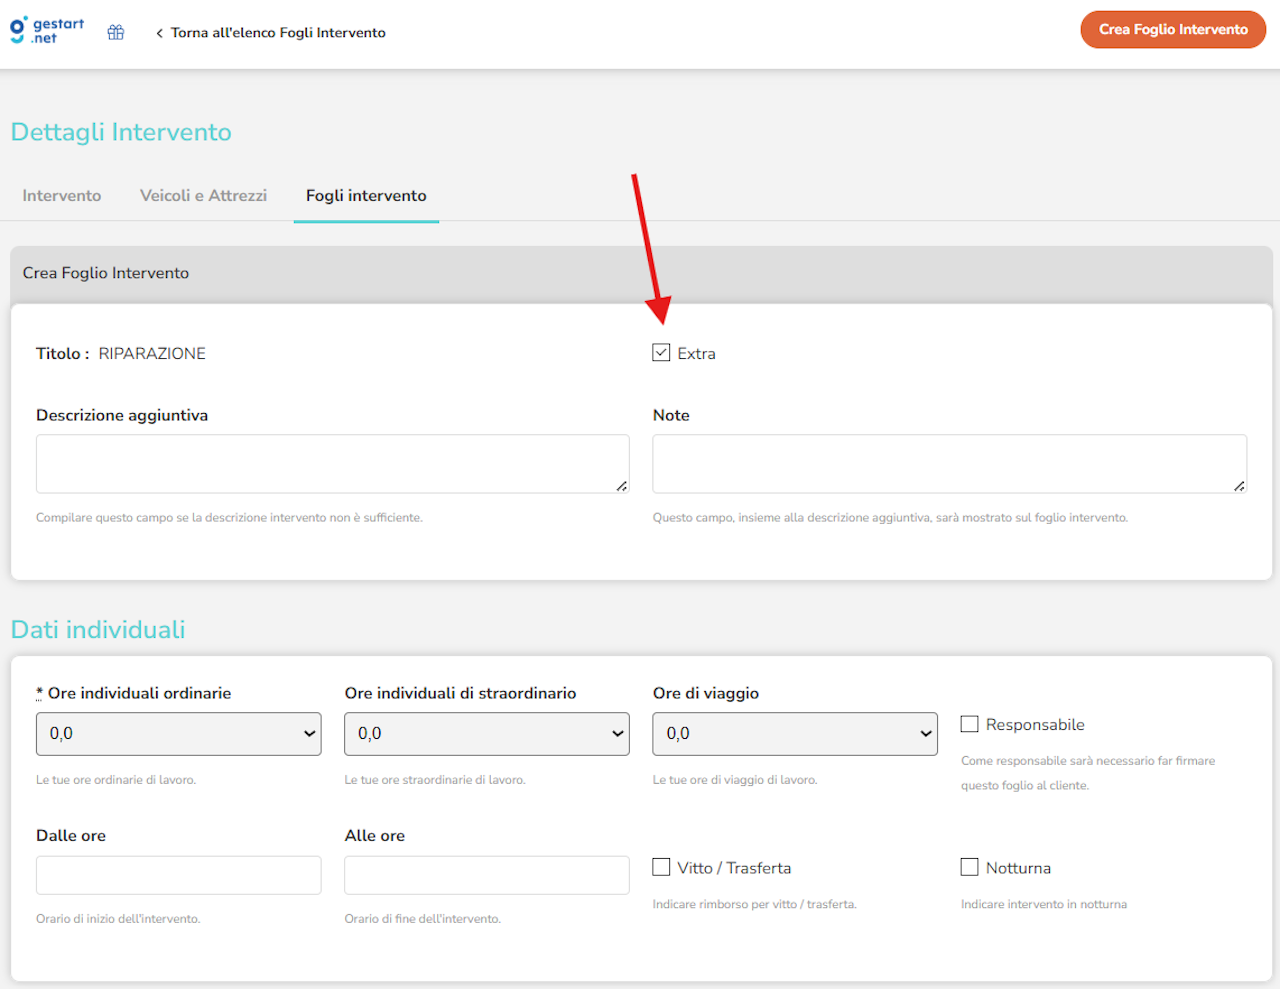Tick the Notturna checkbox

[969, 867]
